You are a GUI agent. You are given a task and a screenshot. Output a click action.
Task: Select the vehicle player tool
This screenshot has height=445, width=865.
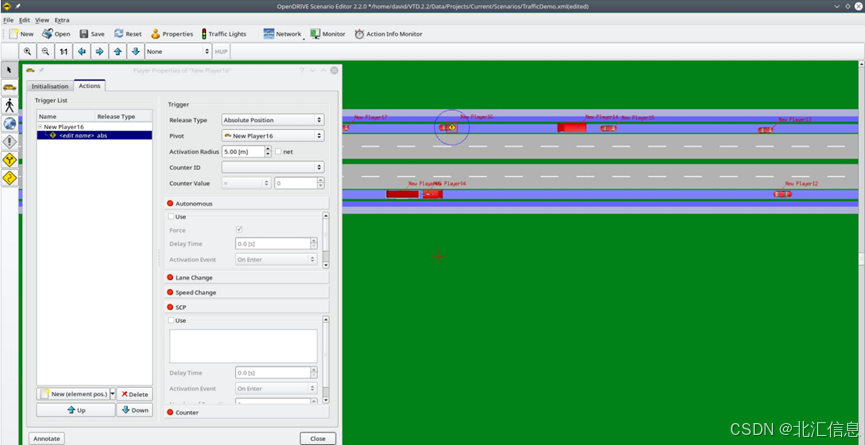point(9,87)
